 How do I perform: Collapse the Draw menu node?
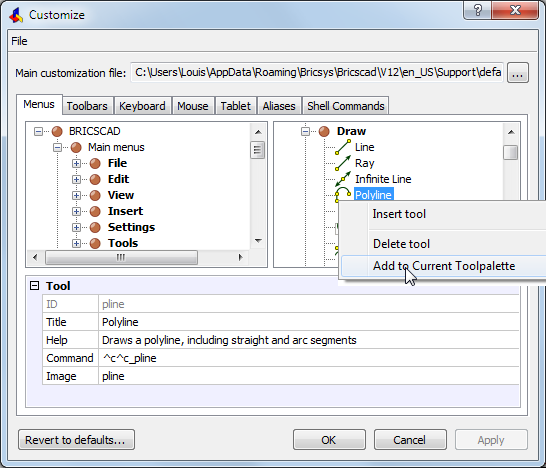pos(305,131)
